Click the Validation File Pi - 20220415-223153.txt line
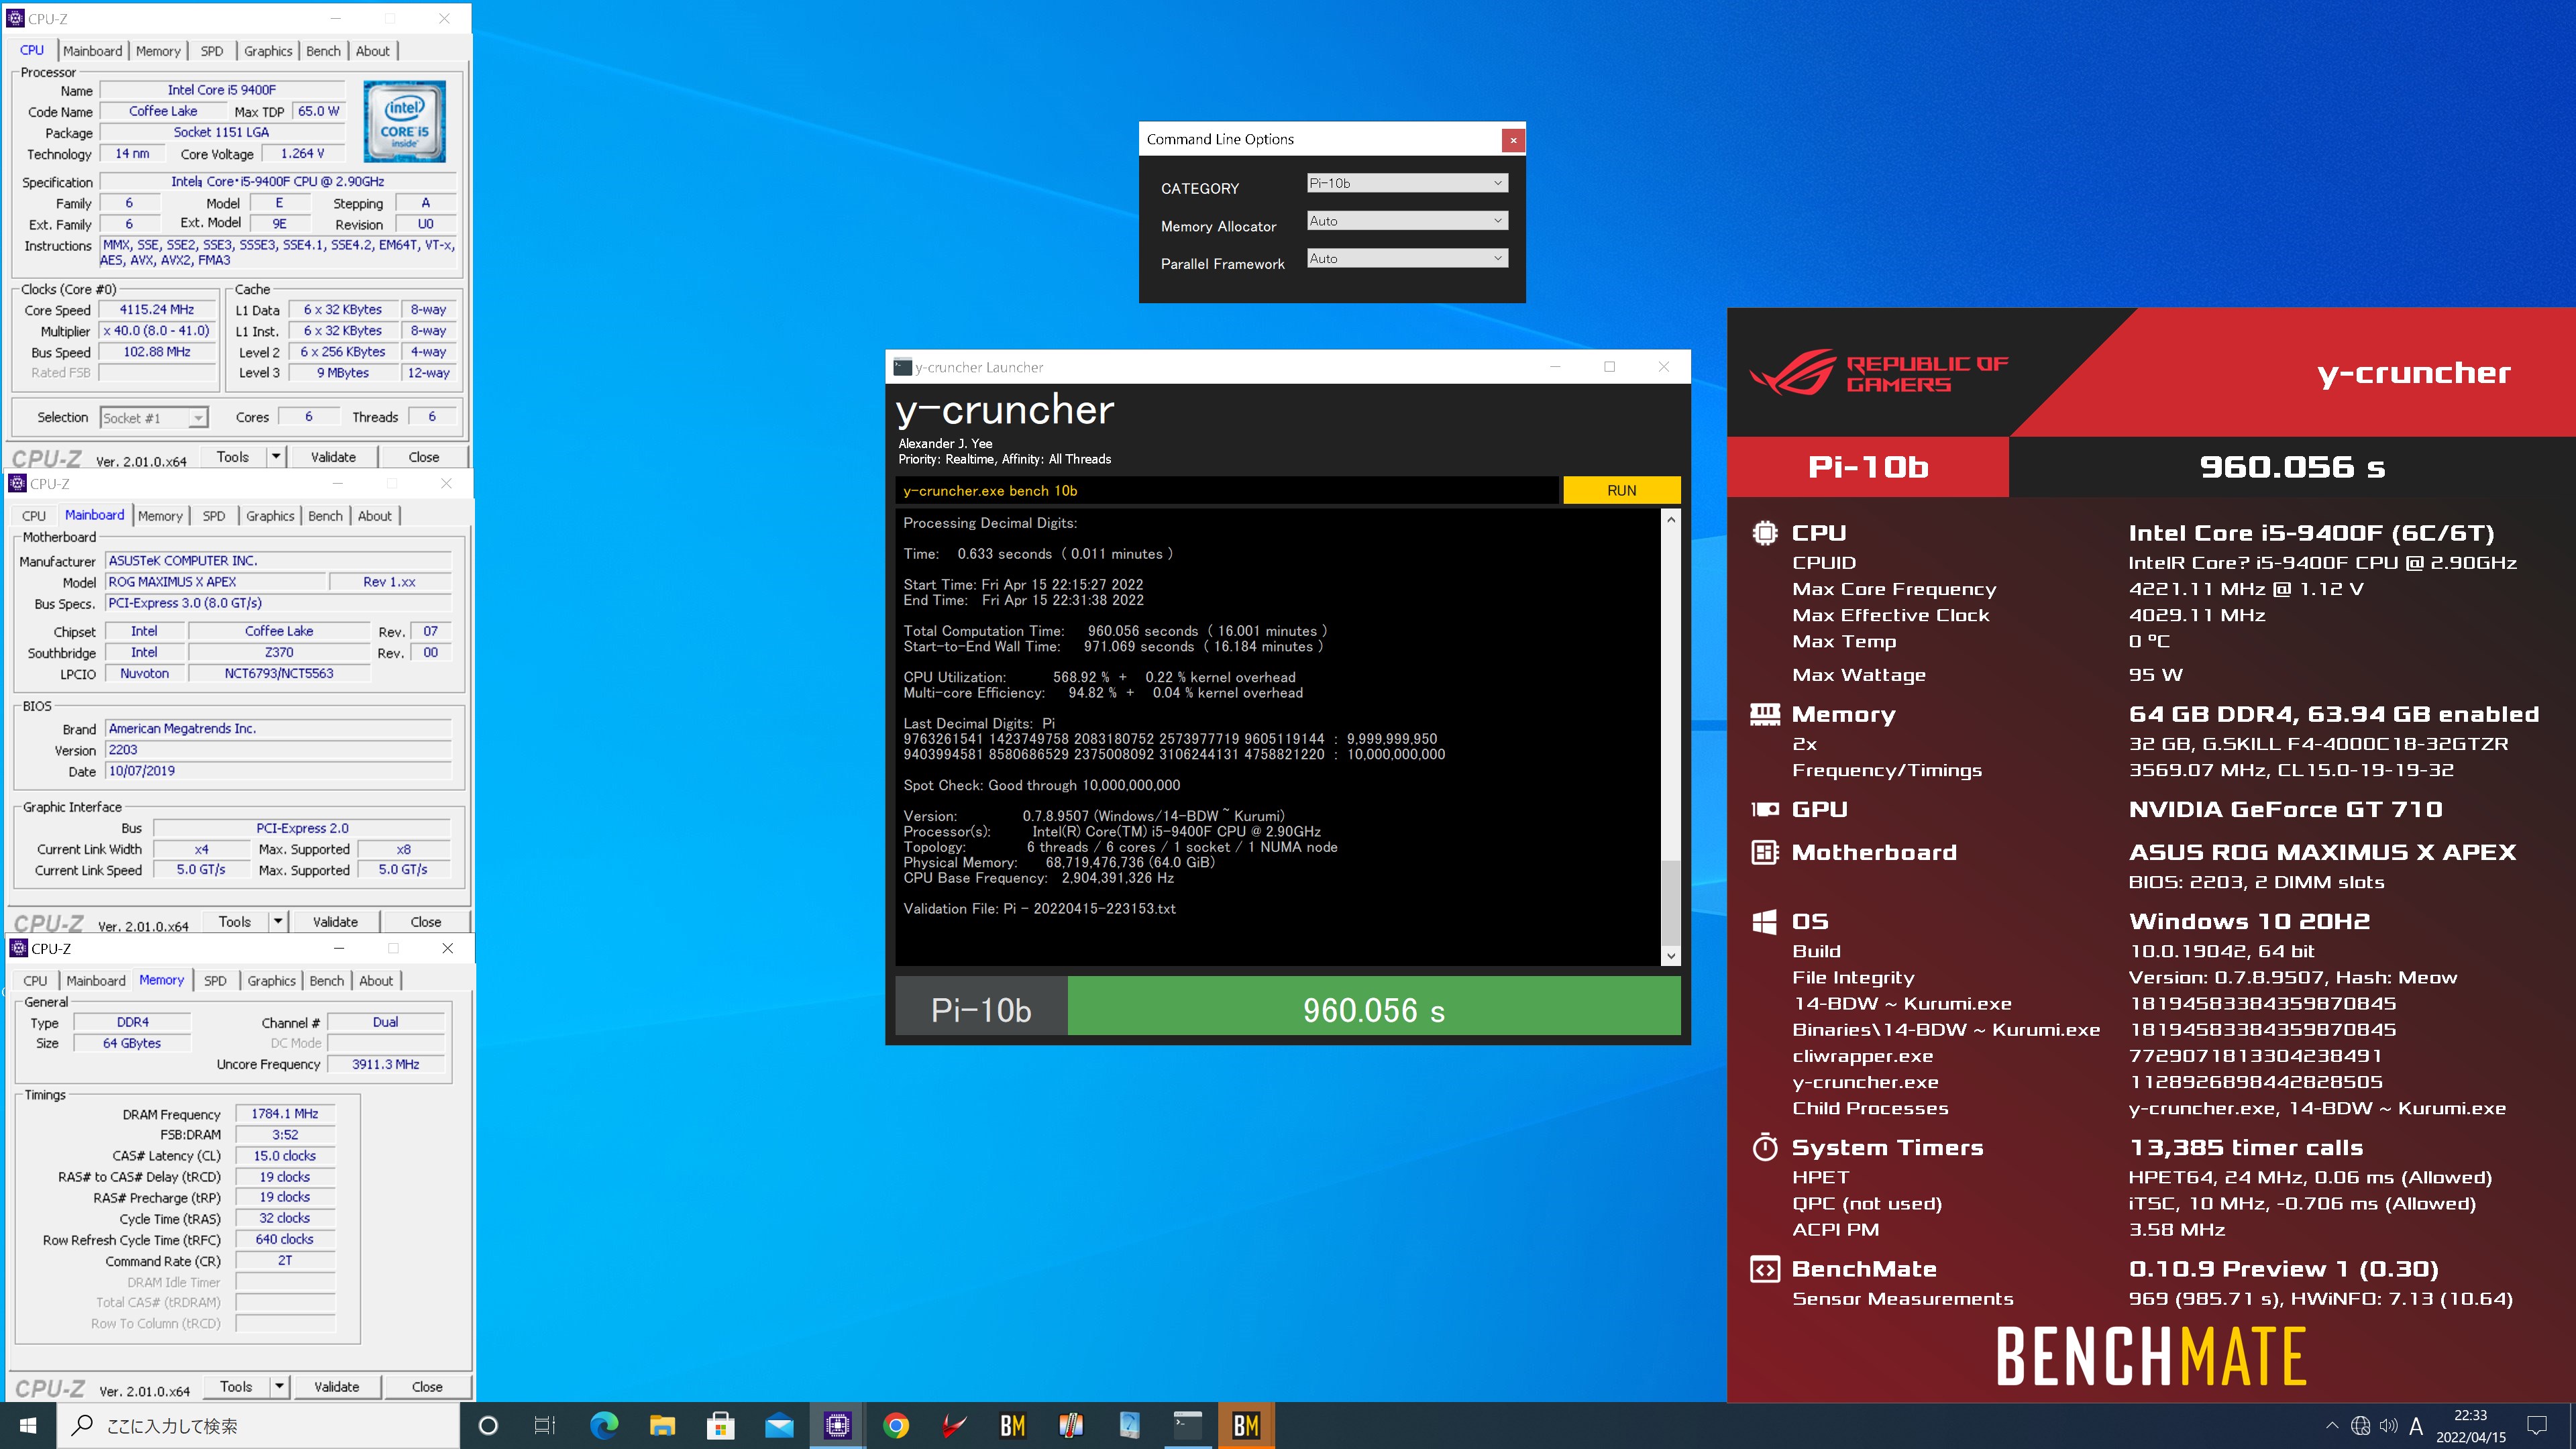This screenshot has width=2576, height=1449. (x=1039, y=909)
